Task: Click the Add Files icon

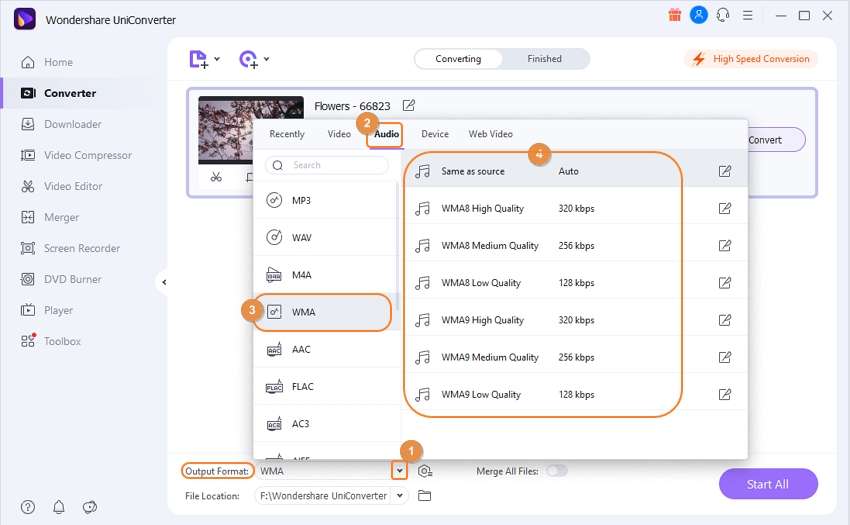Action: click(198, 59)
